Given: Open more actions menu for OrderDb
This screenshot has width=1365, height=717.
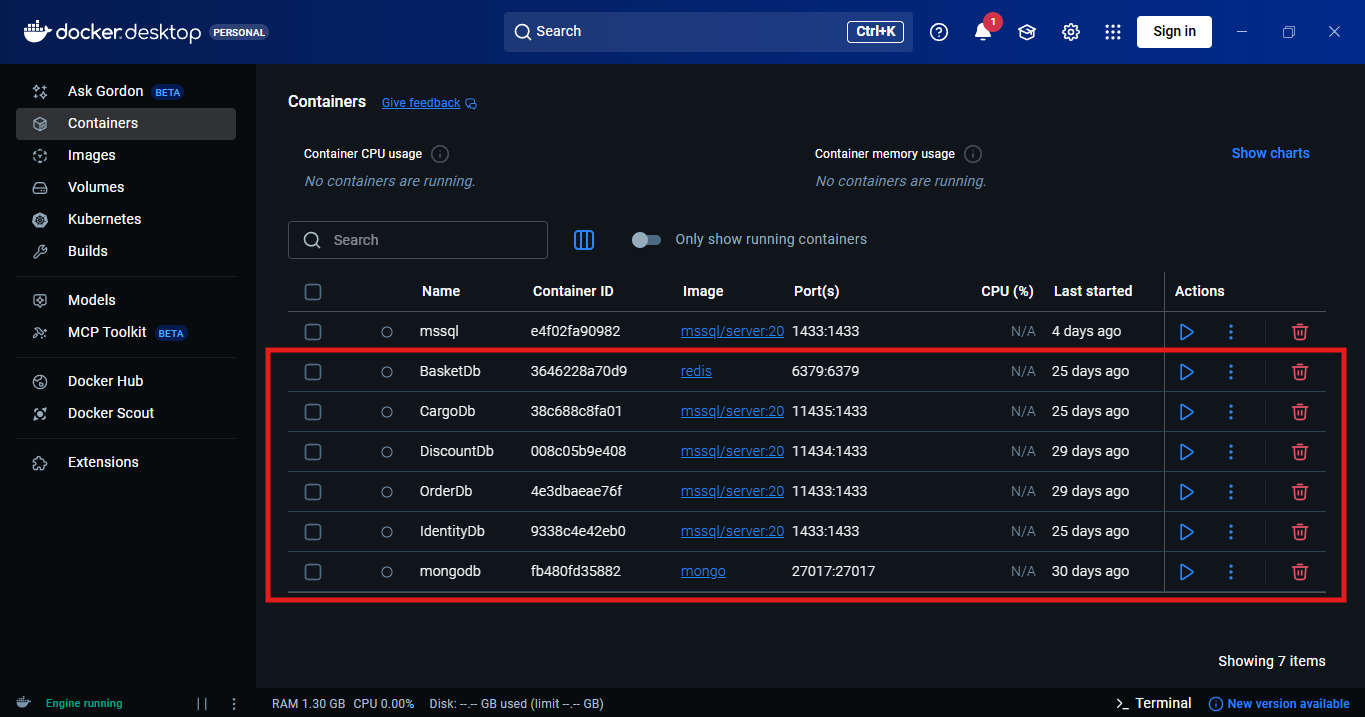Looking at the screenshot, I should pos(1231,491).
